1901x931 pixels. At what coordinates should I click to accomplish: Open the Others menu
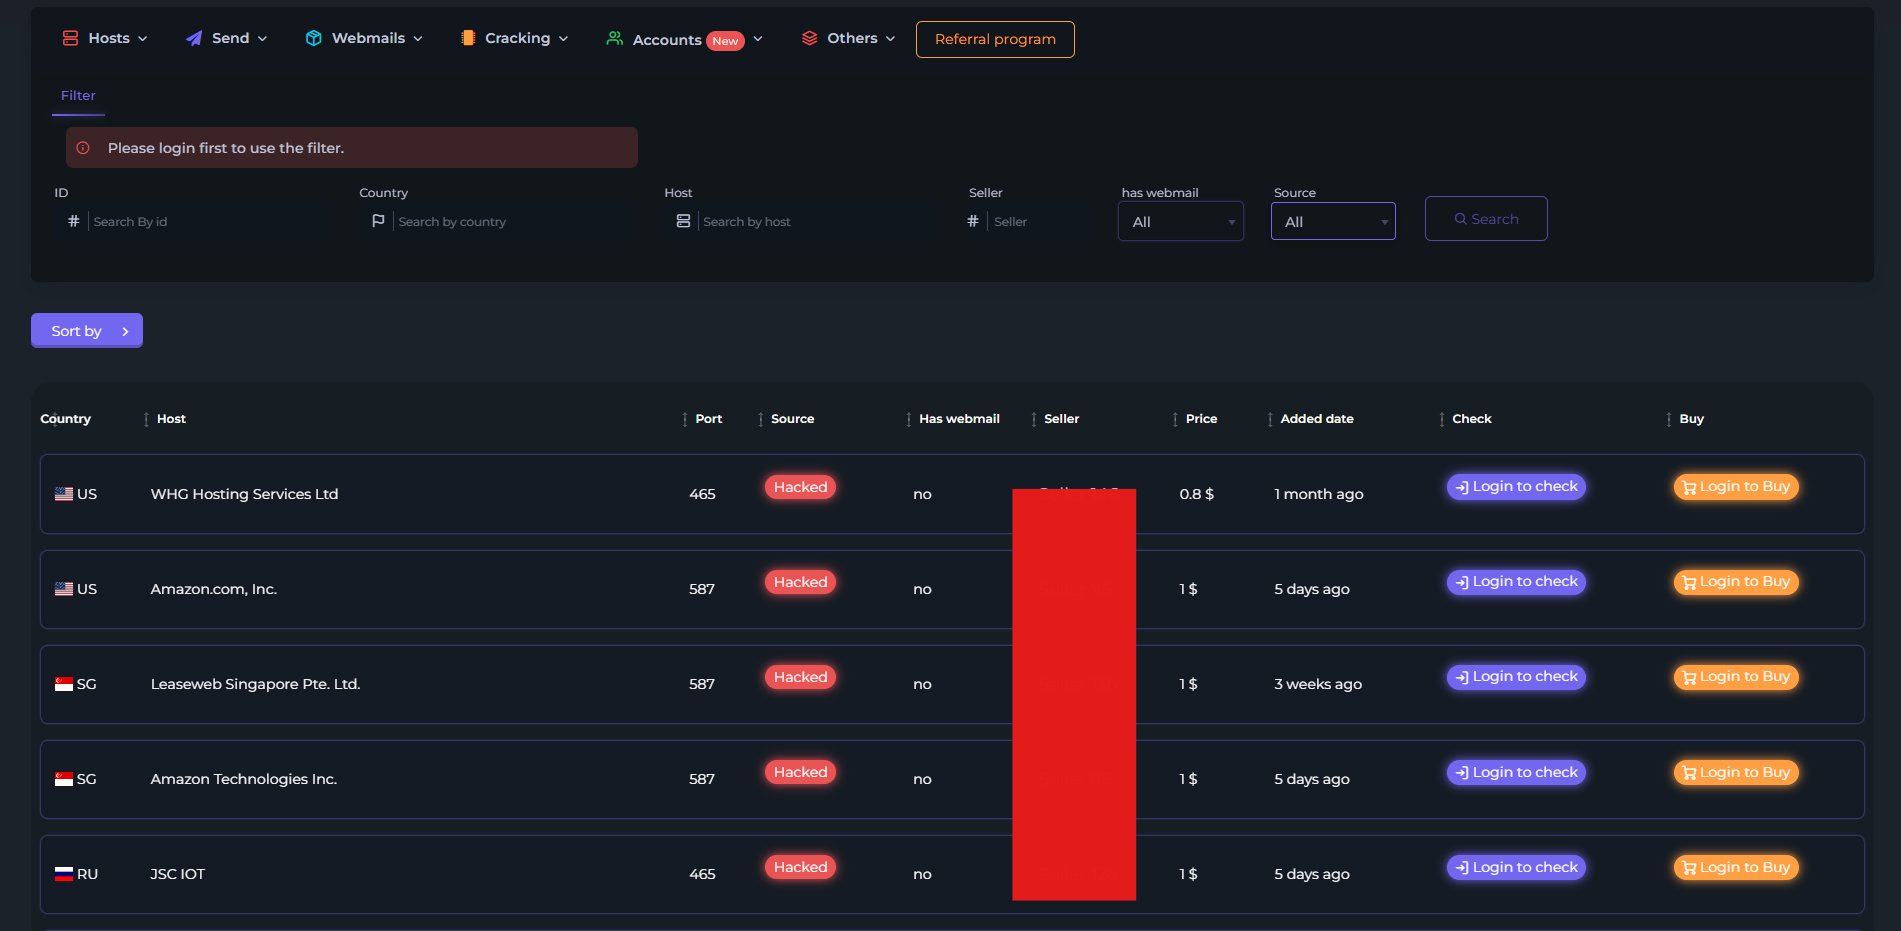coord(848,38)
